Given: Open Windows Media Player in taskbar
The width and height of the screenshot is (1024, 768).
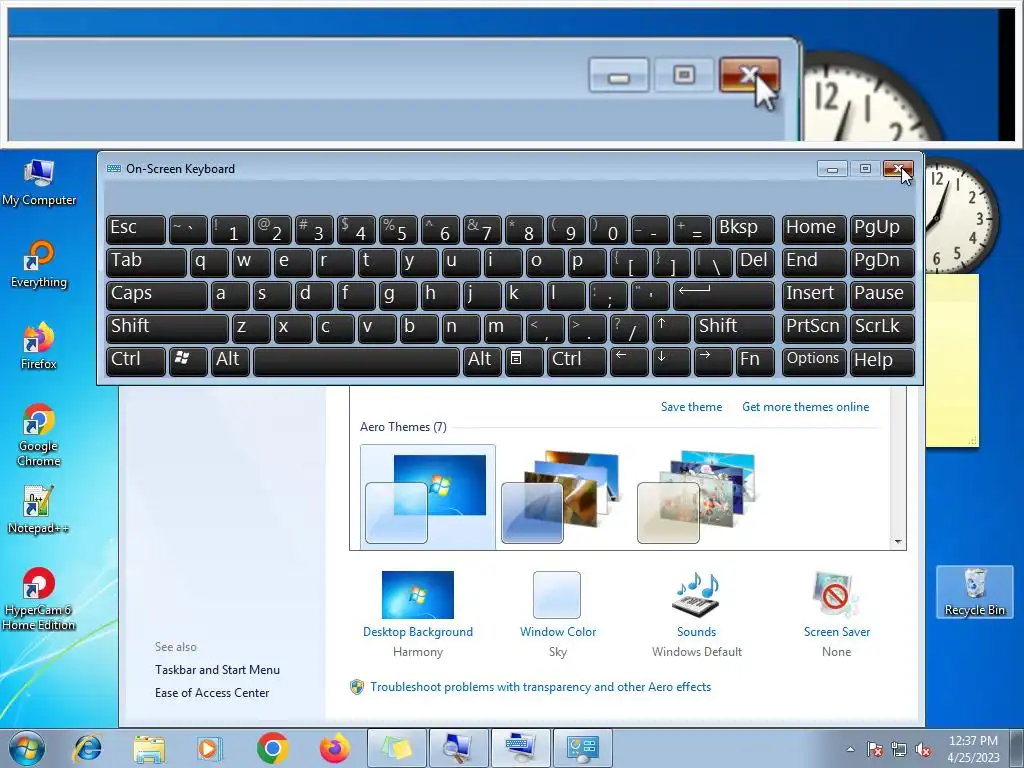Looking at the screenshot, I should tap(210, 748).
